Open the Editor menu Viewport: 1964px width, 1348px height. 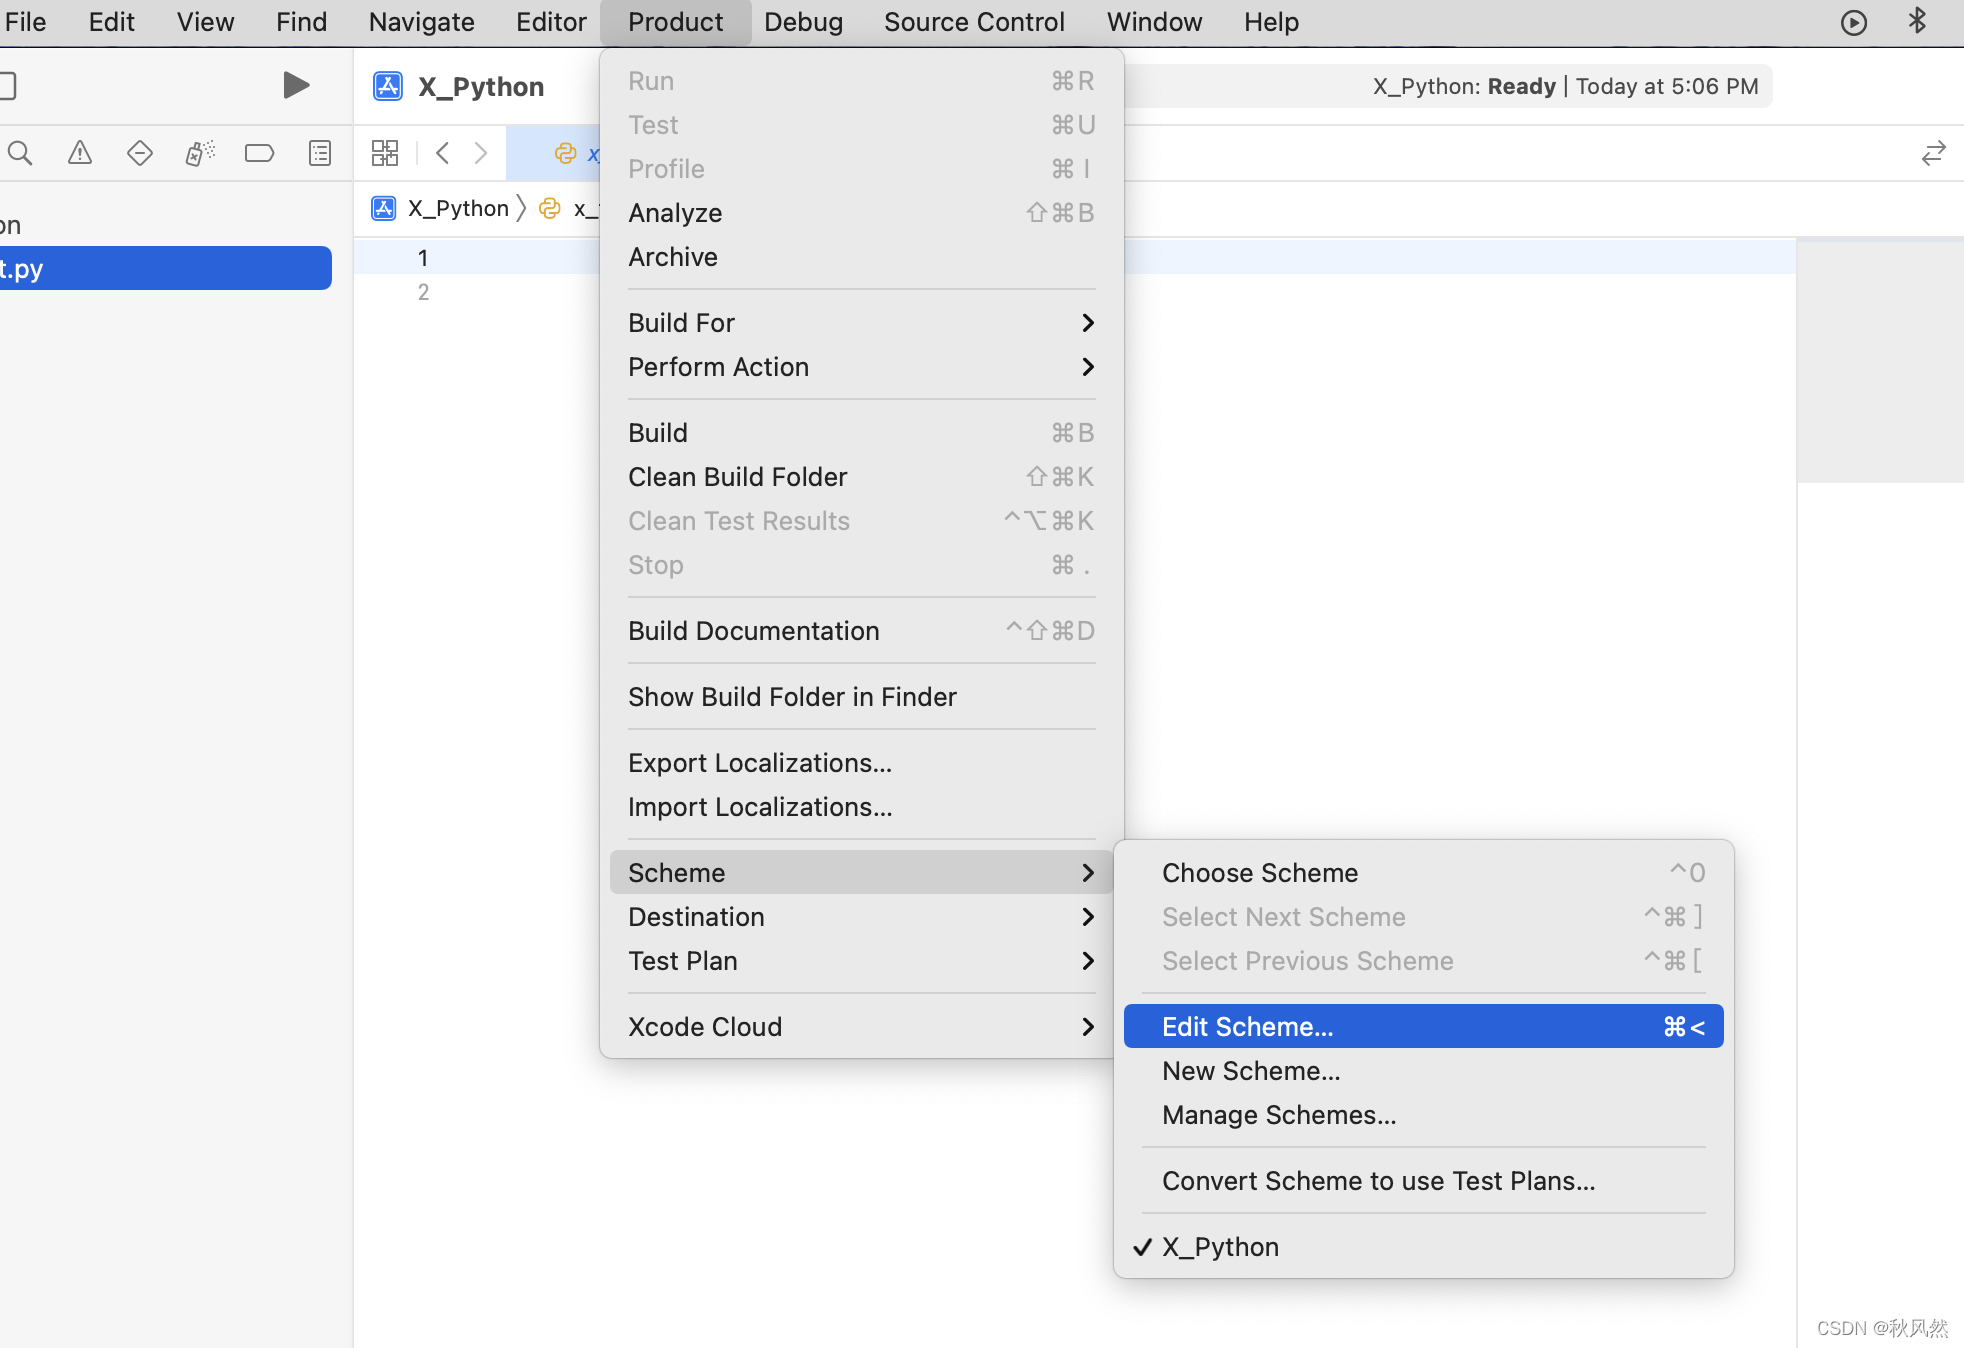(551, 22)
